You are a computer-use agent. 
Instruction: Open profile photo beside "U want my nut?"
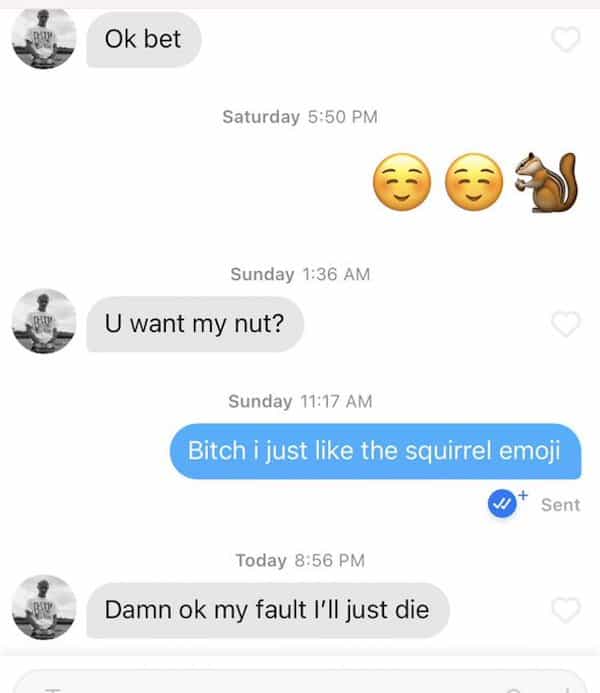44,321
